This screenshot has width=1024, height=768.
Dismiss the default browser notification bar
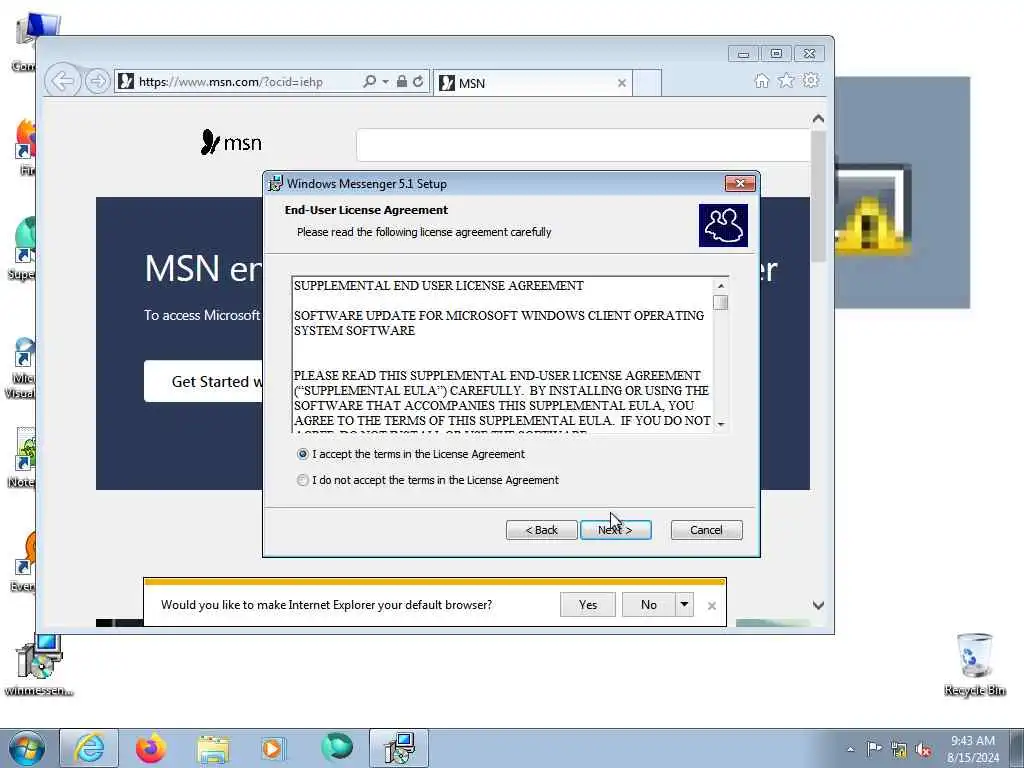pyautogui.click(x=712, y=606)
